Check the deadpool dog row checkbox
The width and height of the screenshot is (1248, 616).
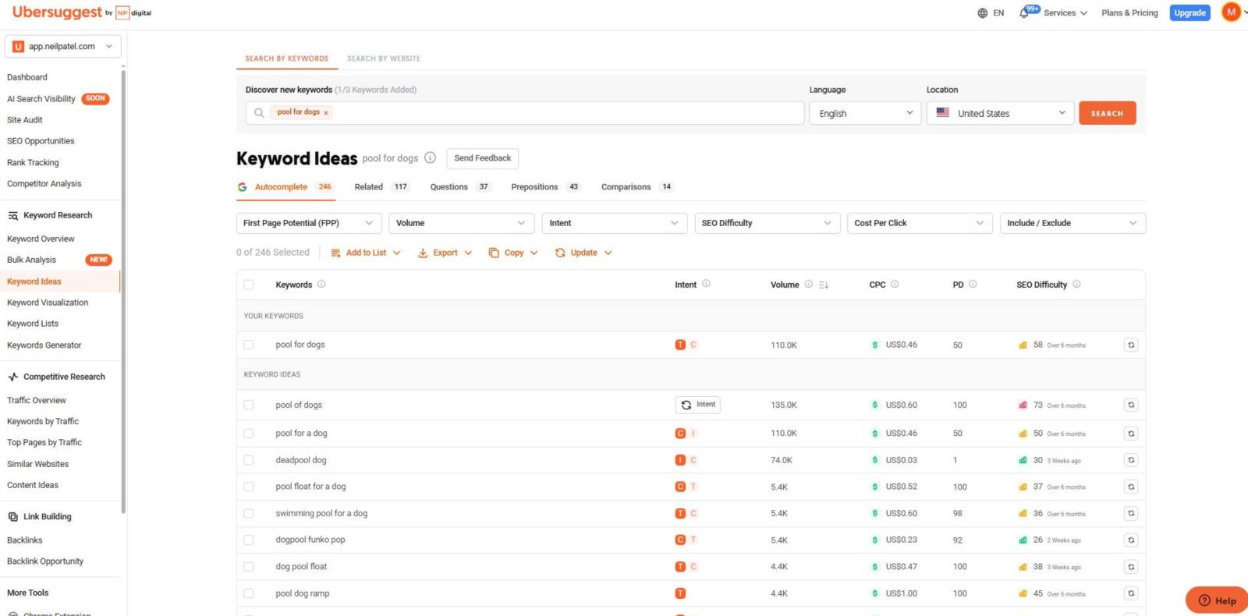[x=249, y=460]
